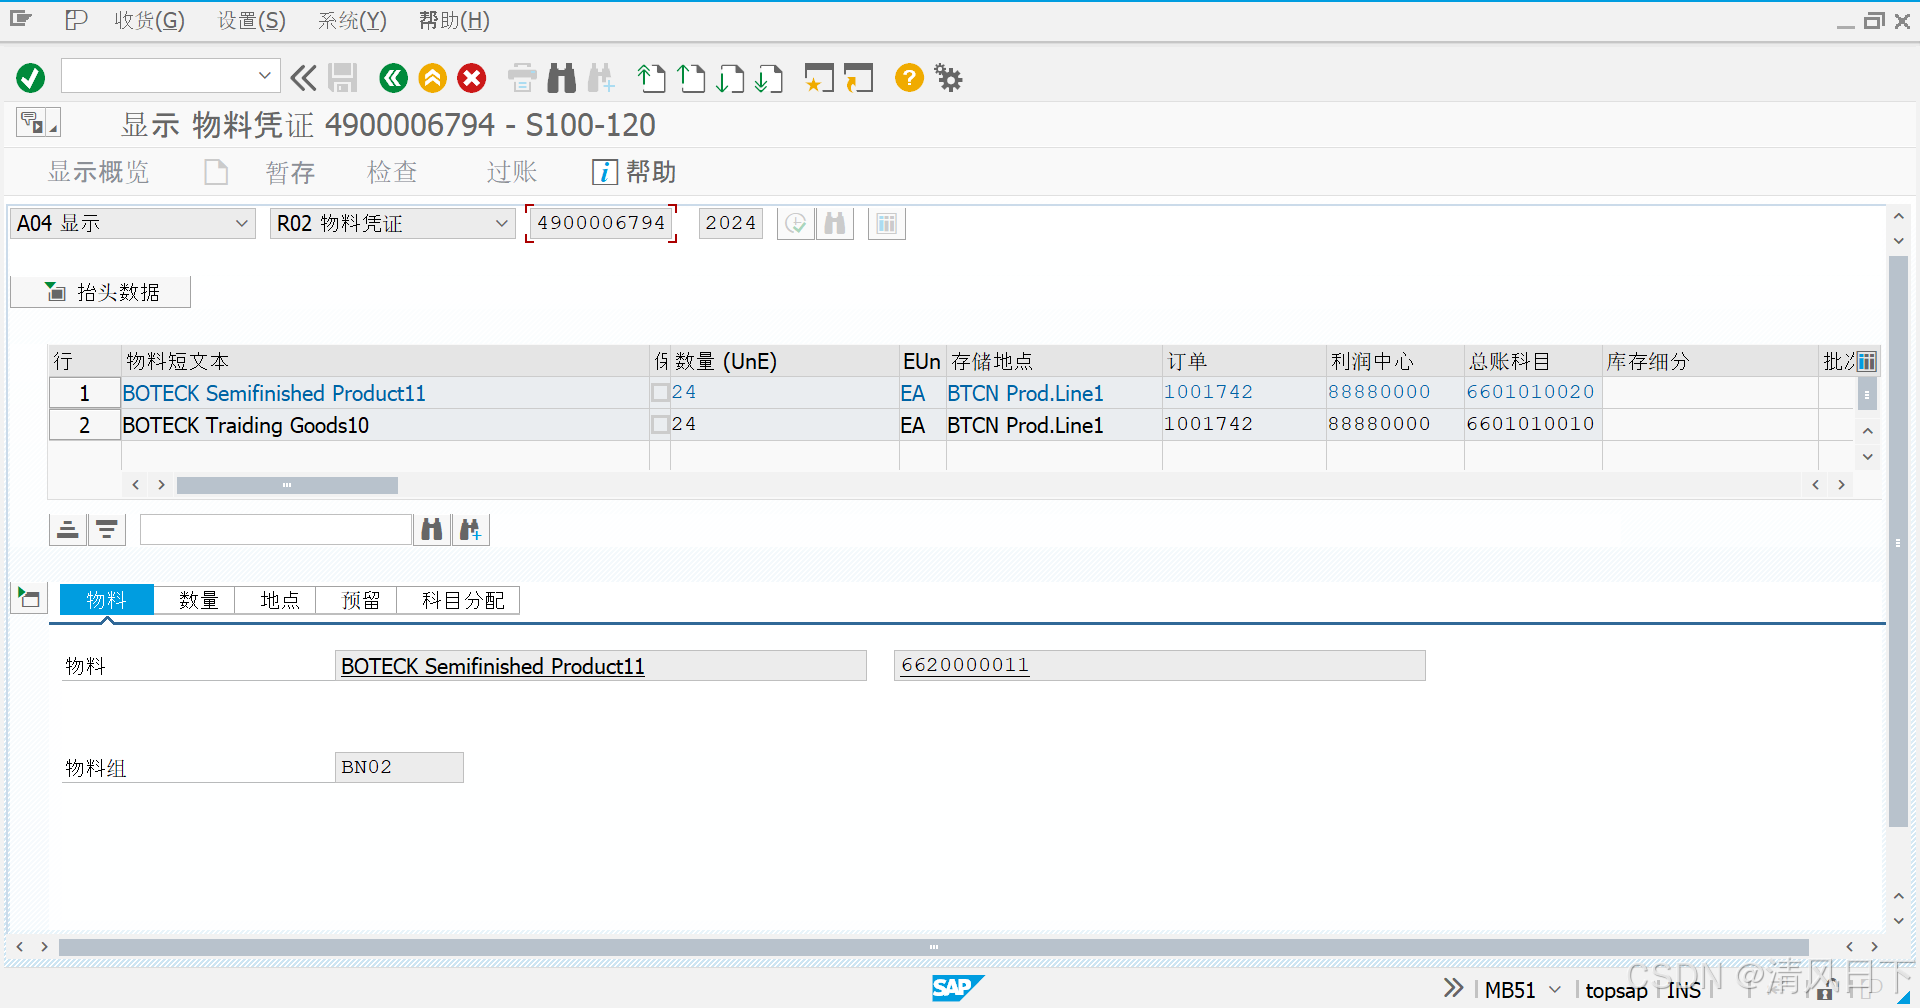
Task: Click the find binoculars below item table
Action: pyautogui.click(x=432, y=529)
